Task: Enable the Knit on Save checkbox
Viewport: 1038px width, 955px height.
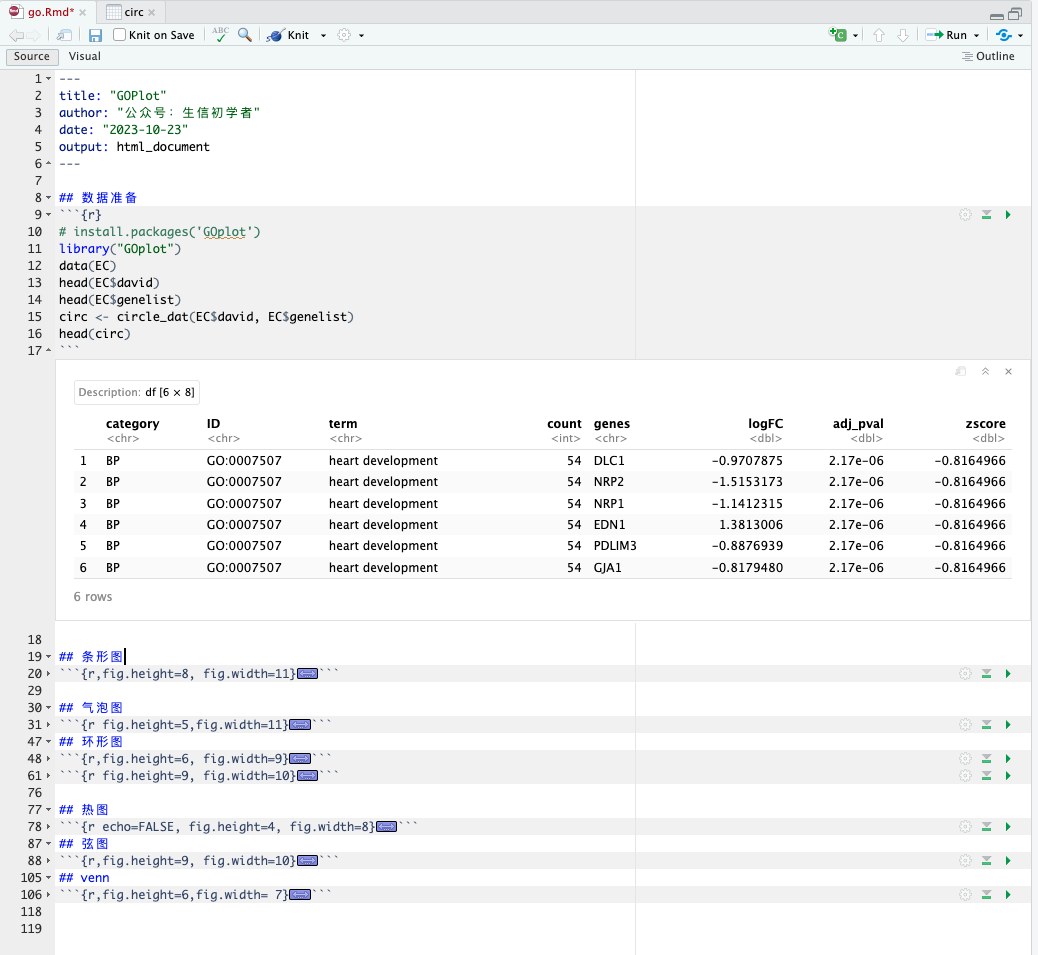Action: 120,35
